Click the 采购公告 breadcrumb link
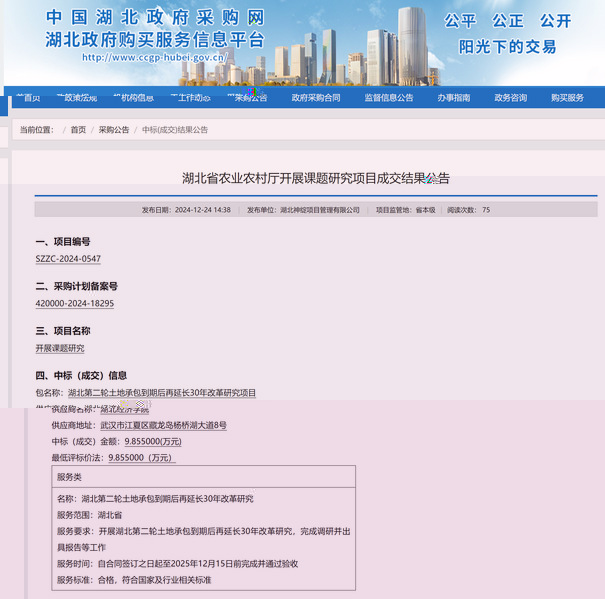 [114, 130]
